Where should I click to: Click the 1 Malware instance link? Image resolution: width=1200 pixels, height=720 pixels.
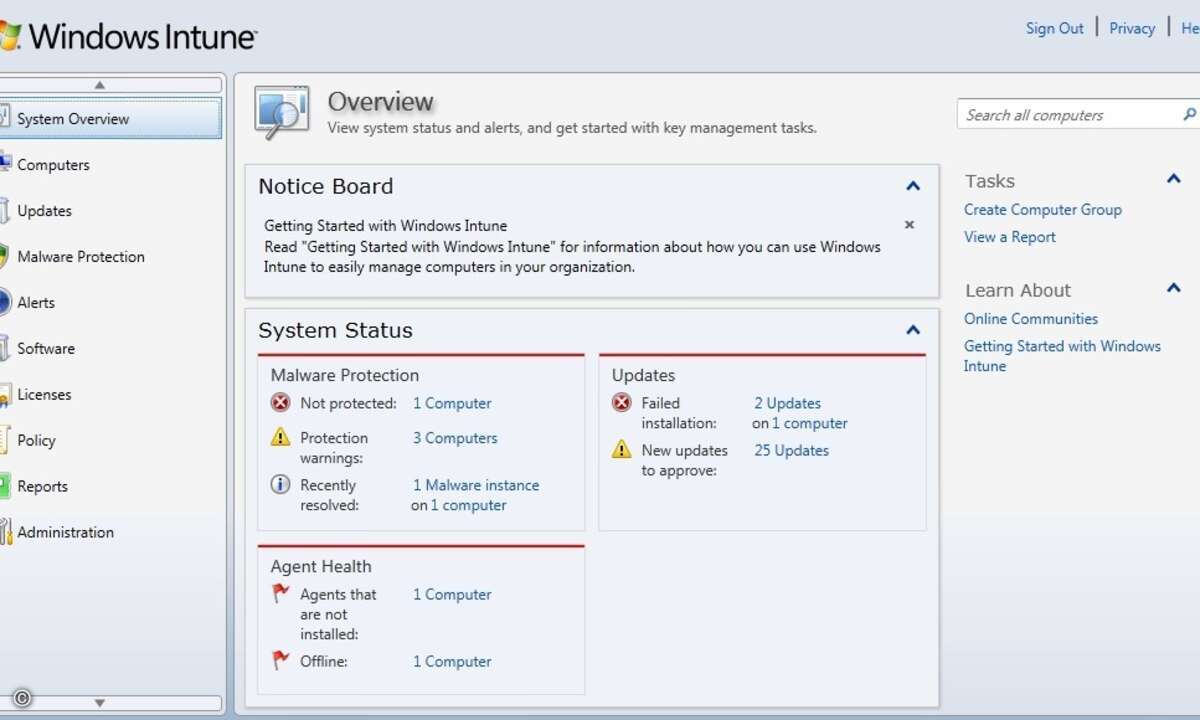[x=476, y=484]
